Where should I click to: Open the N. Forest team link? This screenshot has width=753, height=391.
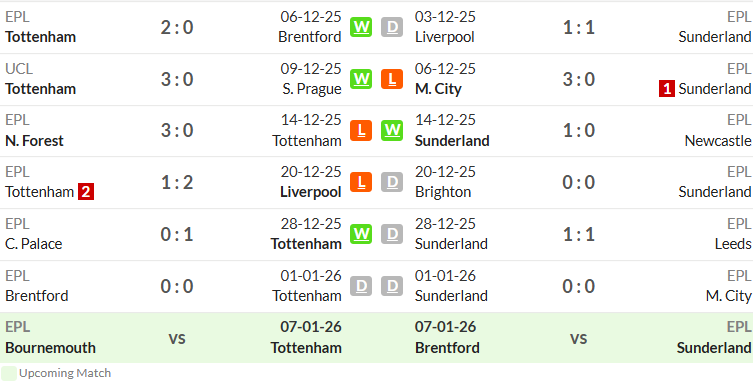[34, 141]
